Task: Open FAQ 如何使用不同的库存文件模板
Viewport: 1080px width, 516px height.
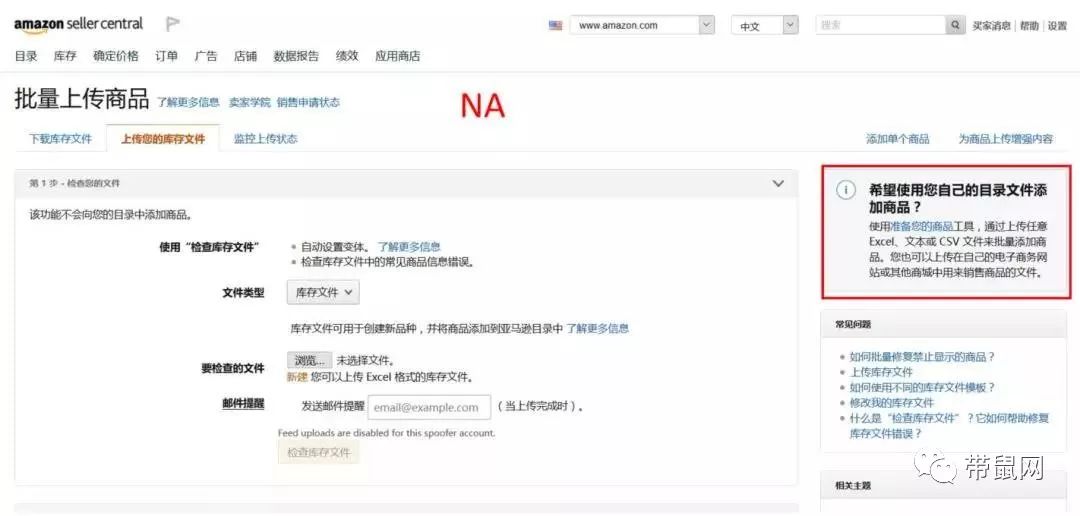Action: pyautogui.click(x=922, y=387)
